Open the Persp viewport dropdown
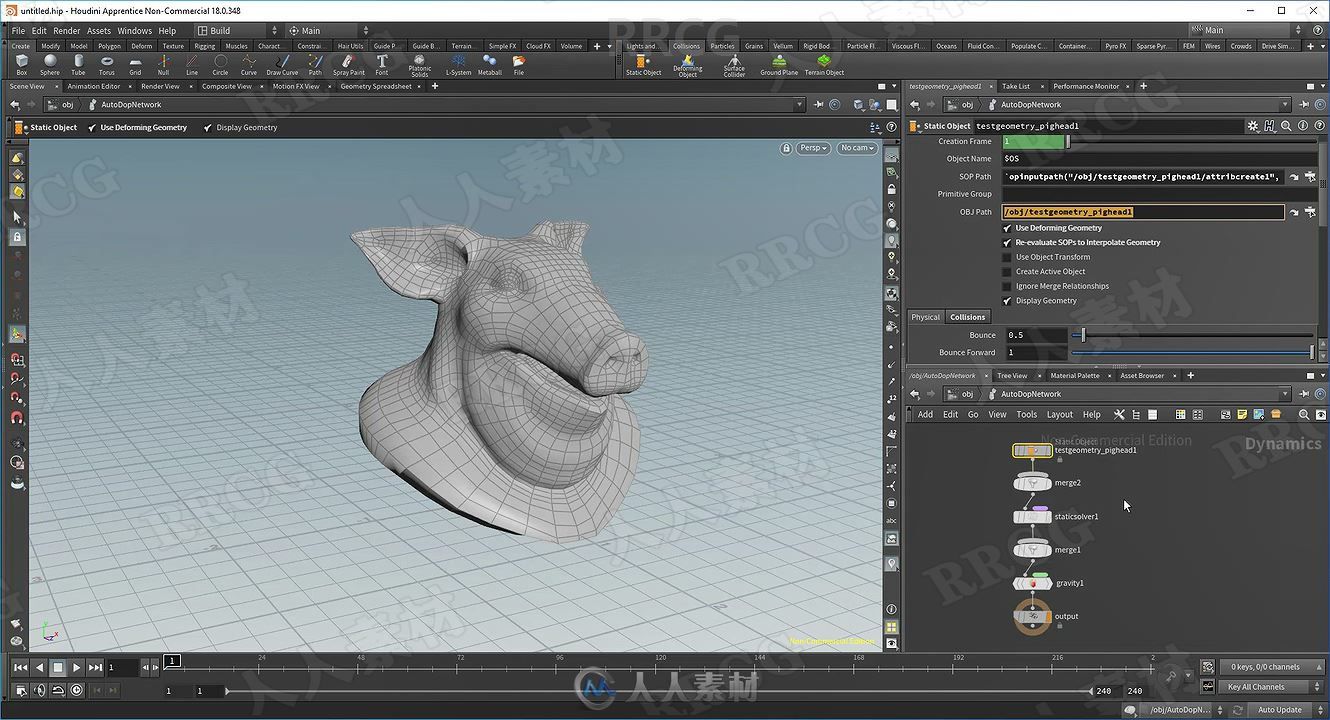1330x720 pixels. click(813, 148)
